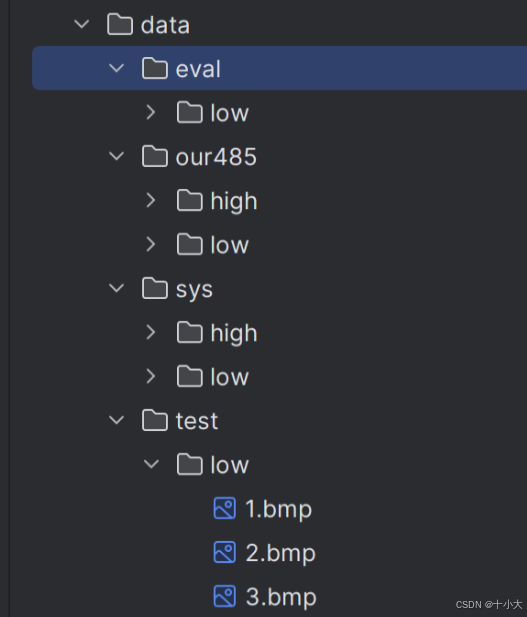
Task: Click the data folder icon
Action: click(120, 24)
